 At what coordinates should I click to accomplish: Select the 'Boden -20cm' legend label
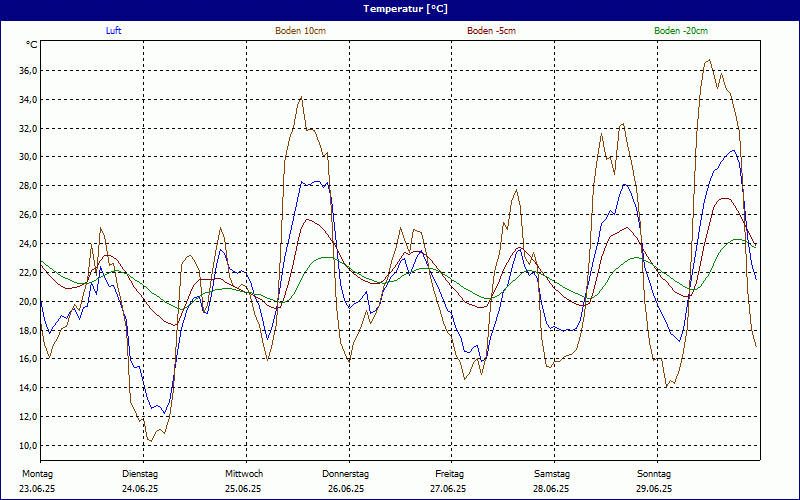(681, 31)
